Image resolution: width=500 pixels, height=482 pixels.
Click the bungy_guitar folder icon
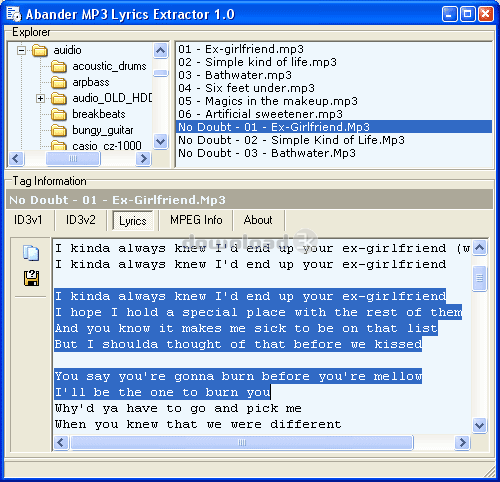pyautogui.click(x=59, y=130)
